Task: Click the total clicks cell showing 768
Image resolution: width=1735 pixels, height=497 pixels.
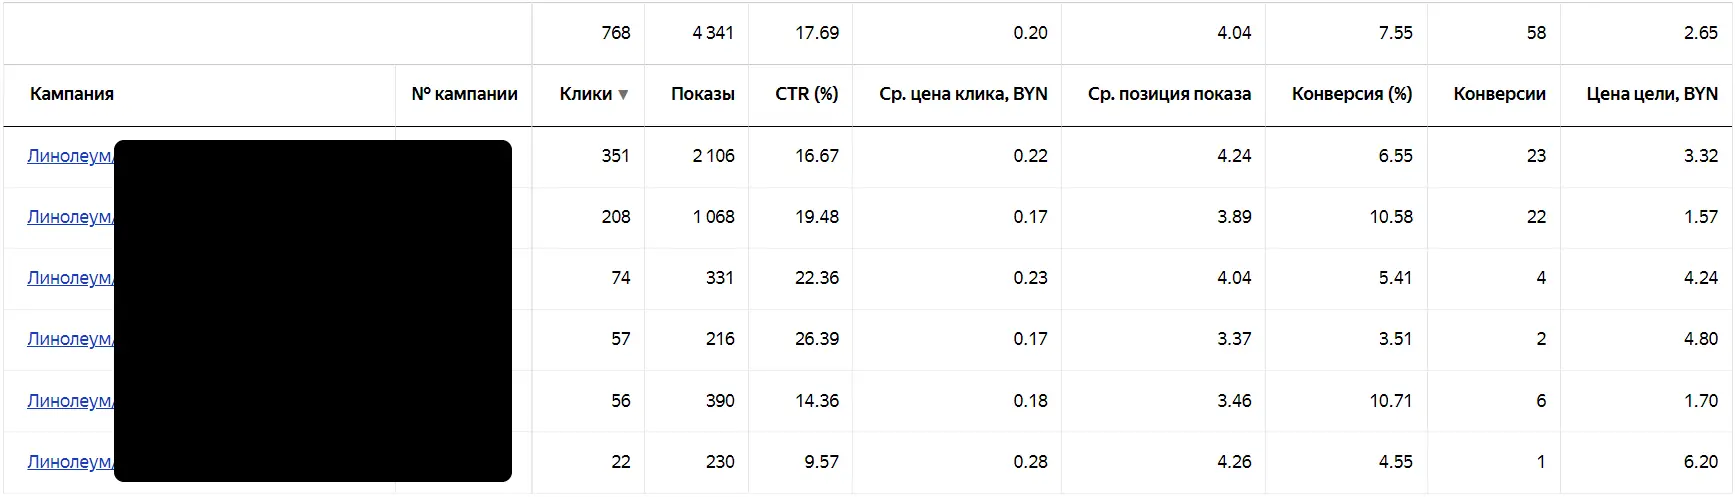Action: pyautogui.click(x=615, y=33)
